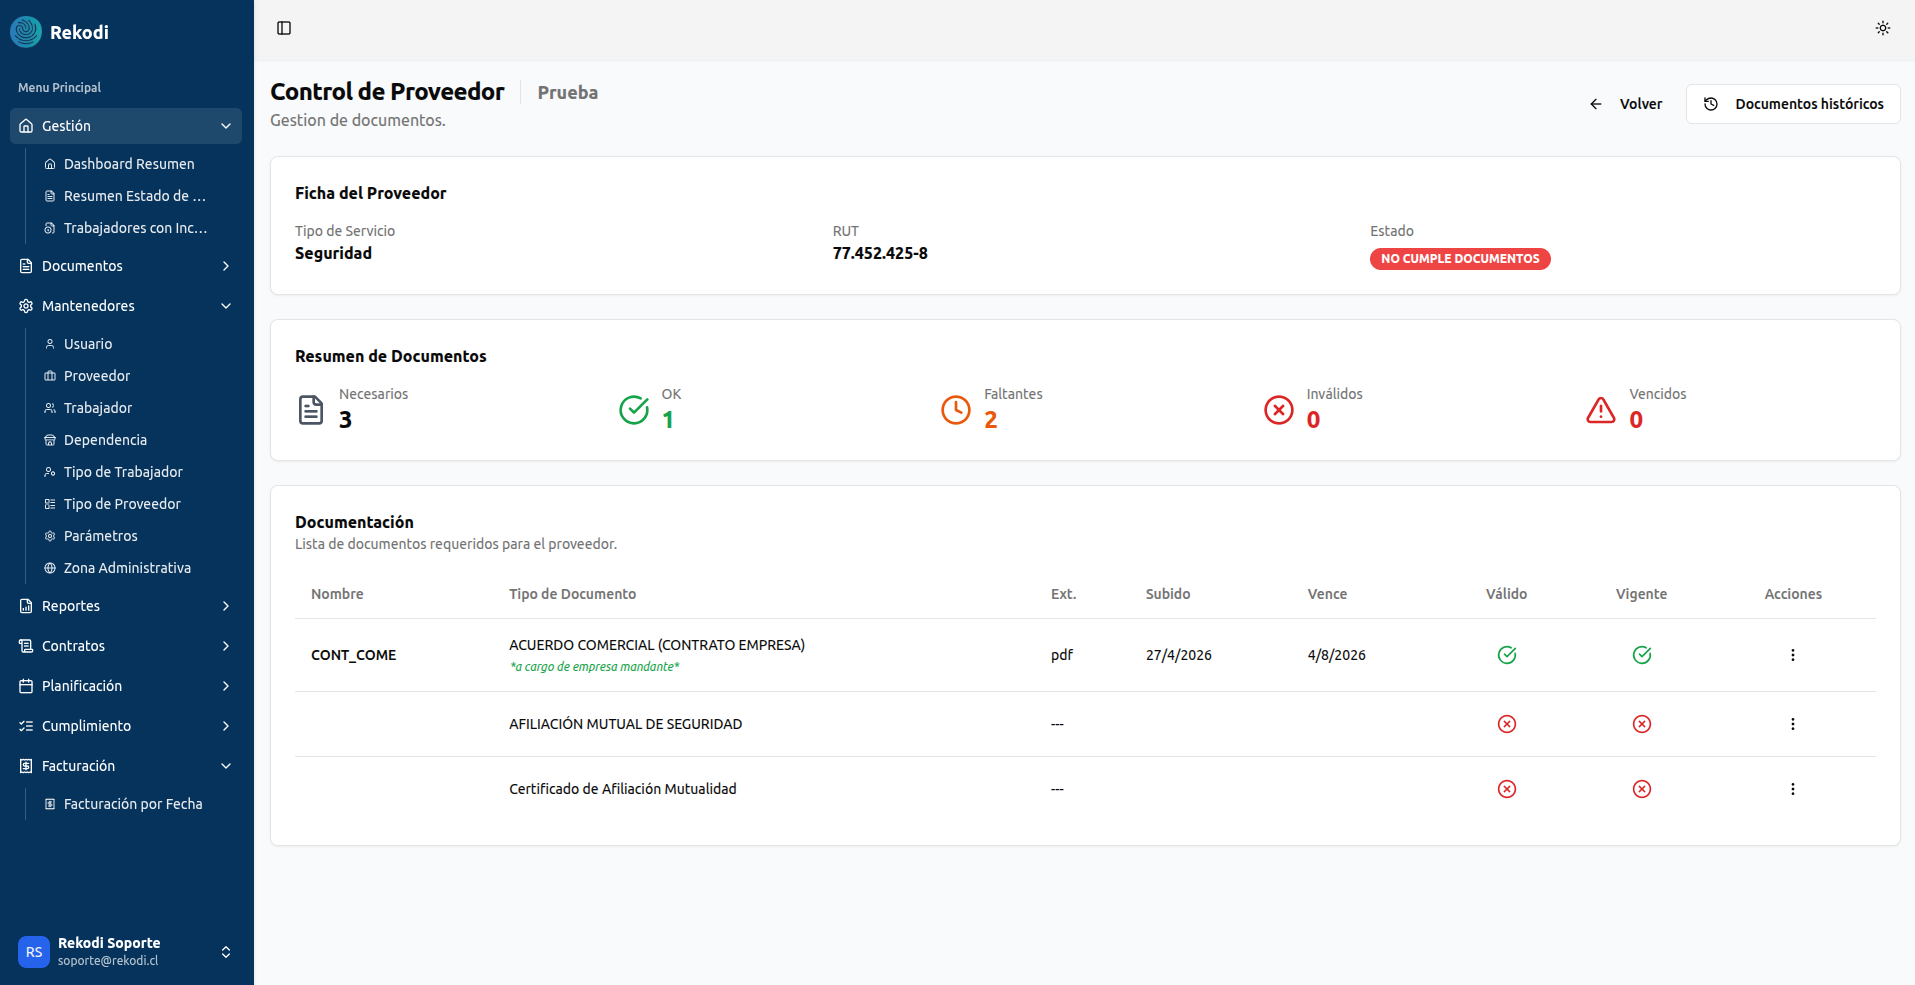Click the expiry date 4/8/2026
The image size is (1915, 985).
coord(1337,655)
